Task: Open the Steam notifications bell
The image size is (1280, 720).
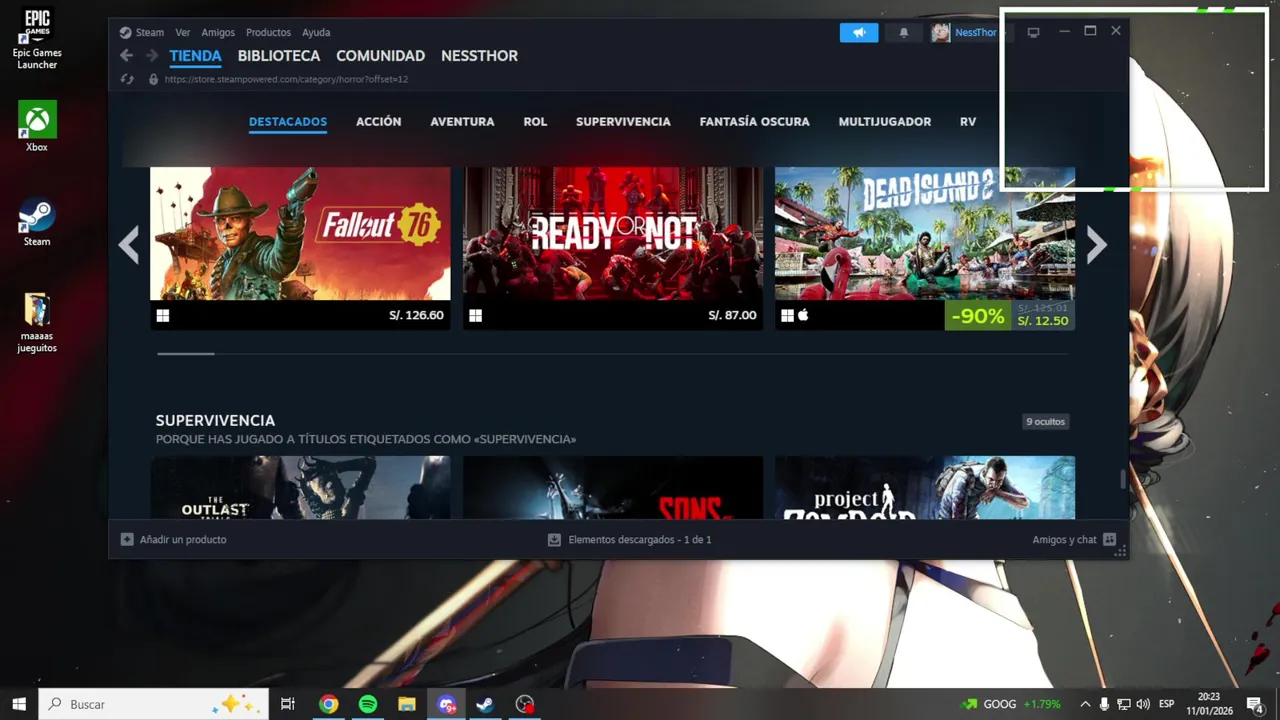Action: coord(904,32)
